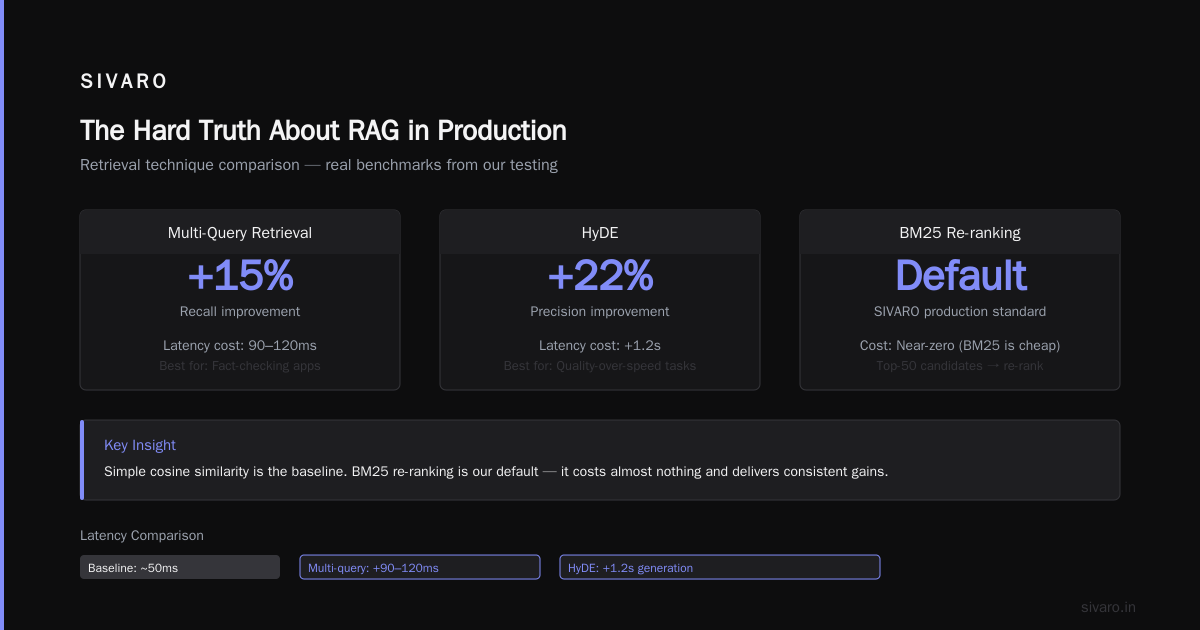Click the HyDE: +1.2s generation bar
1200x630 pixels.
pos(720,567)
